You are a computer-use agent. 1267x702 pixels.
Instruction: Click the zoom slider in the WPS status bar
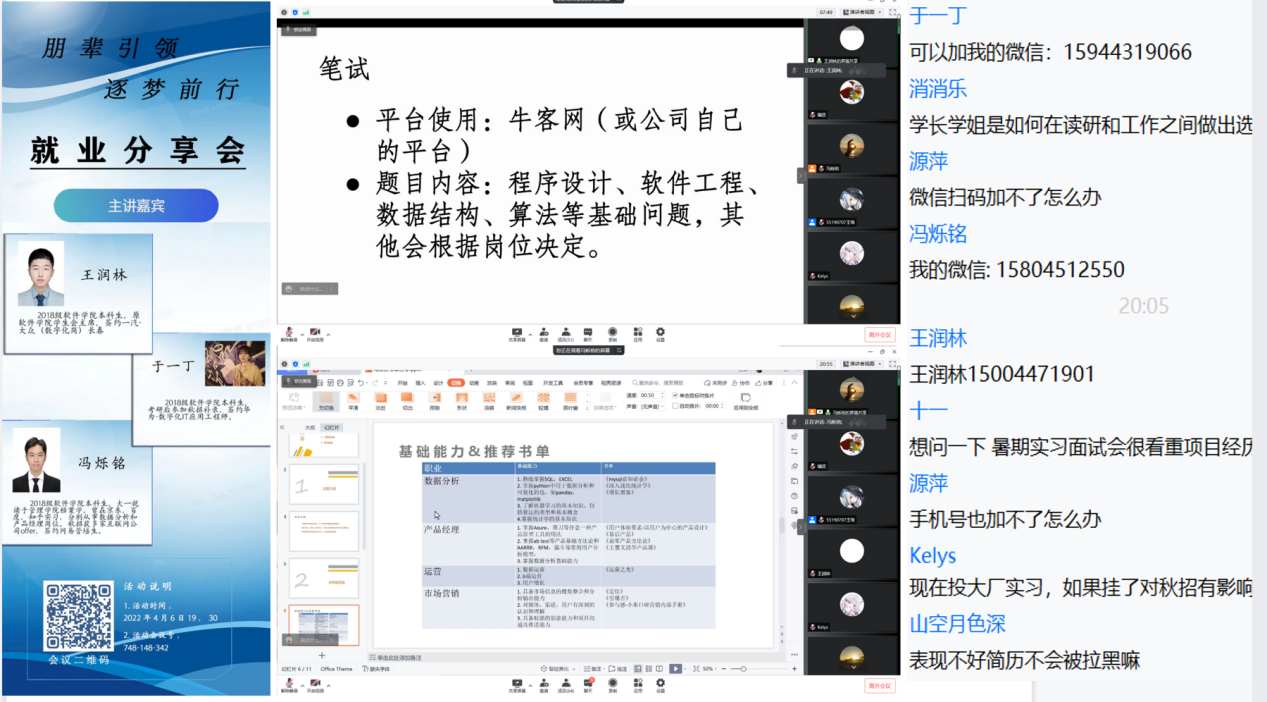[x=742, y=668]
